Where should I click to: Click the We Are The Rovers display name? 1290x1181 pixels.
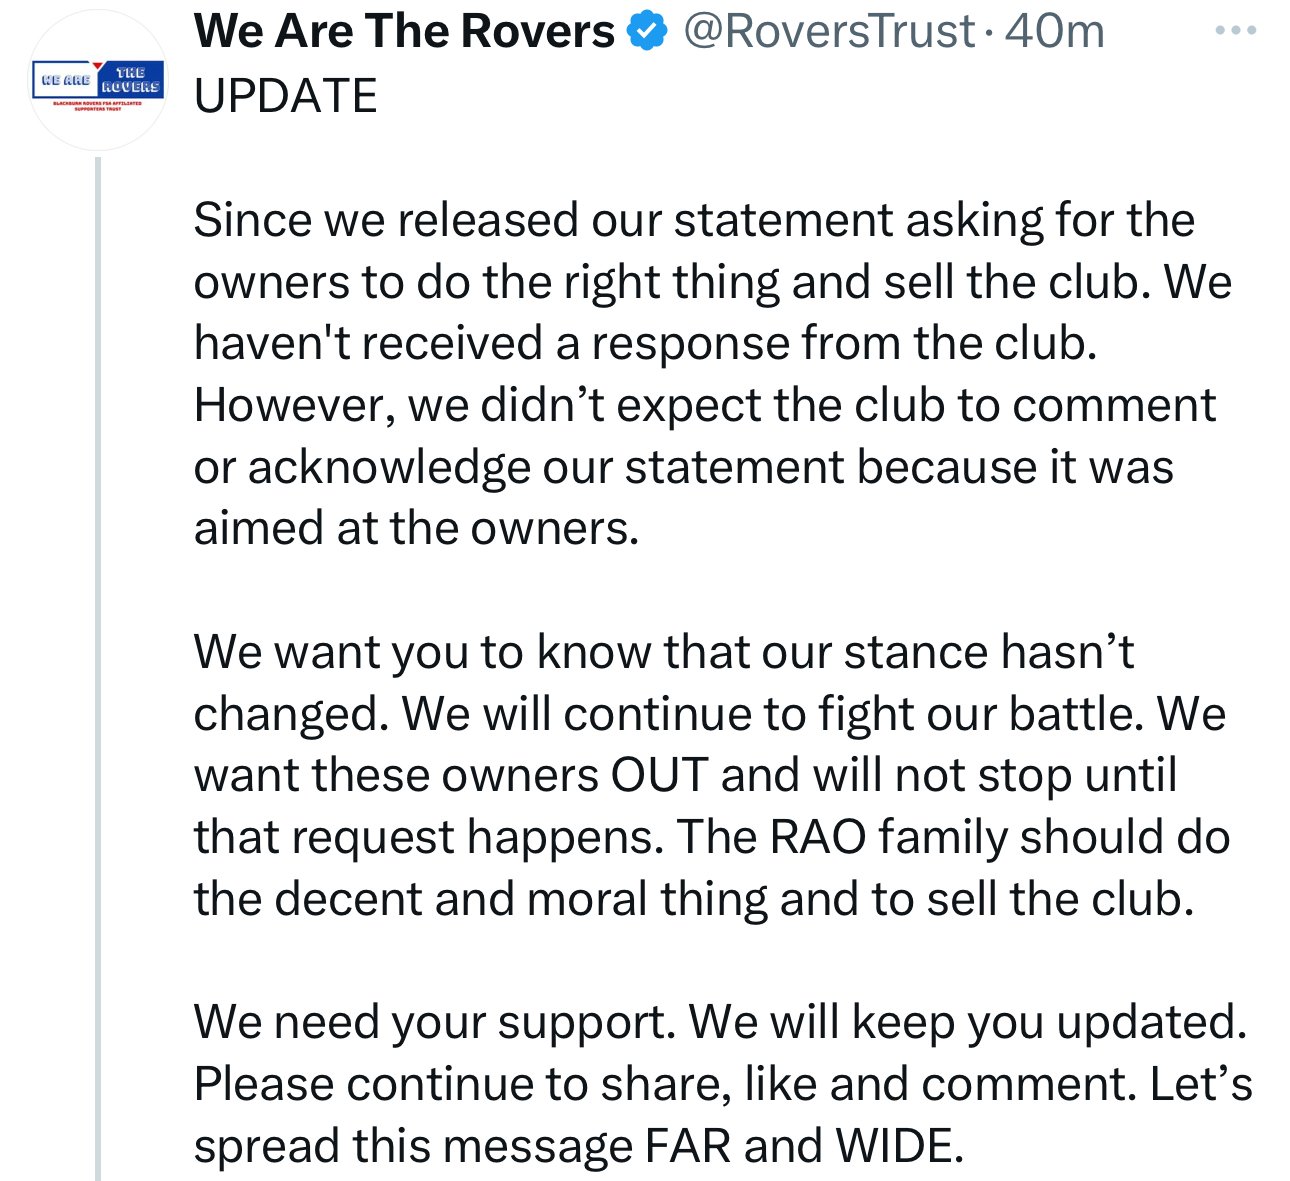pyautogui.click(x=404, y=32)
